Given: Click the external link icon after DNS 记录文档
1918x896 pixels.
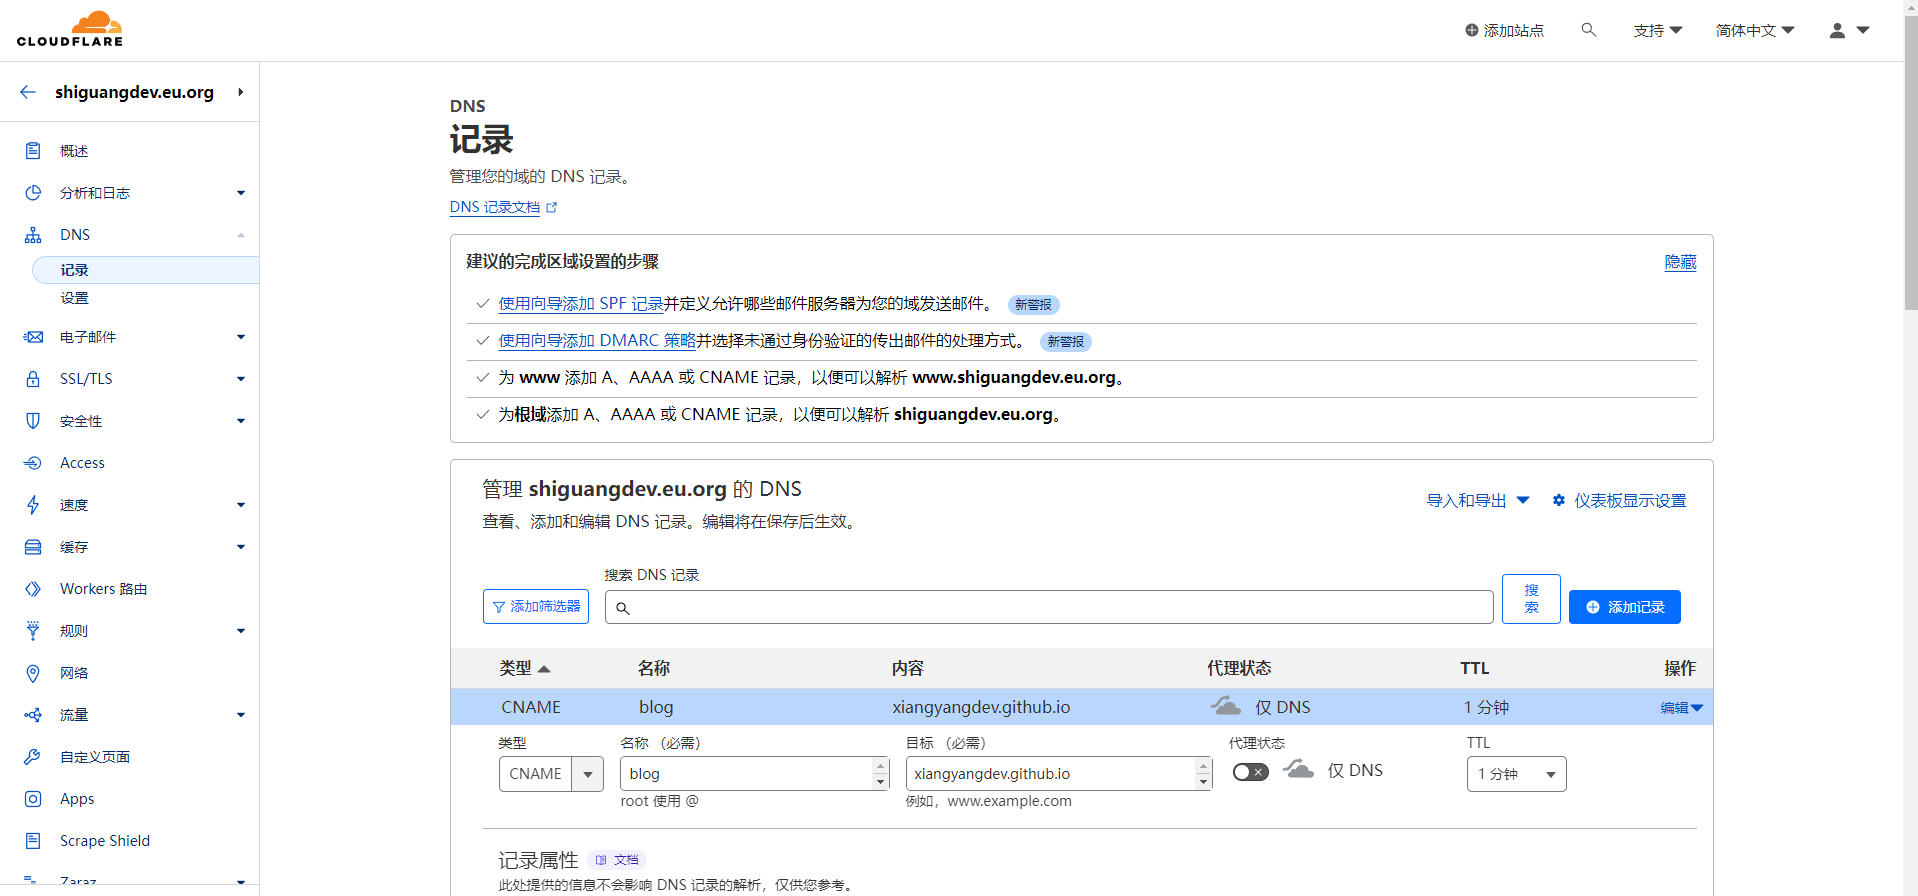Looking at the screenshot, I should [551, 207].
